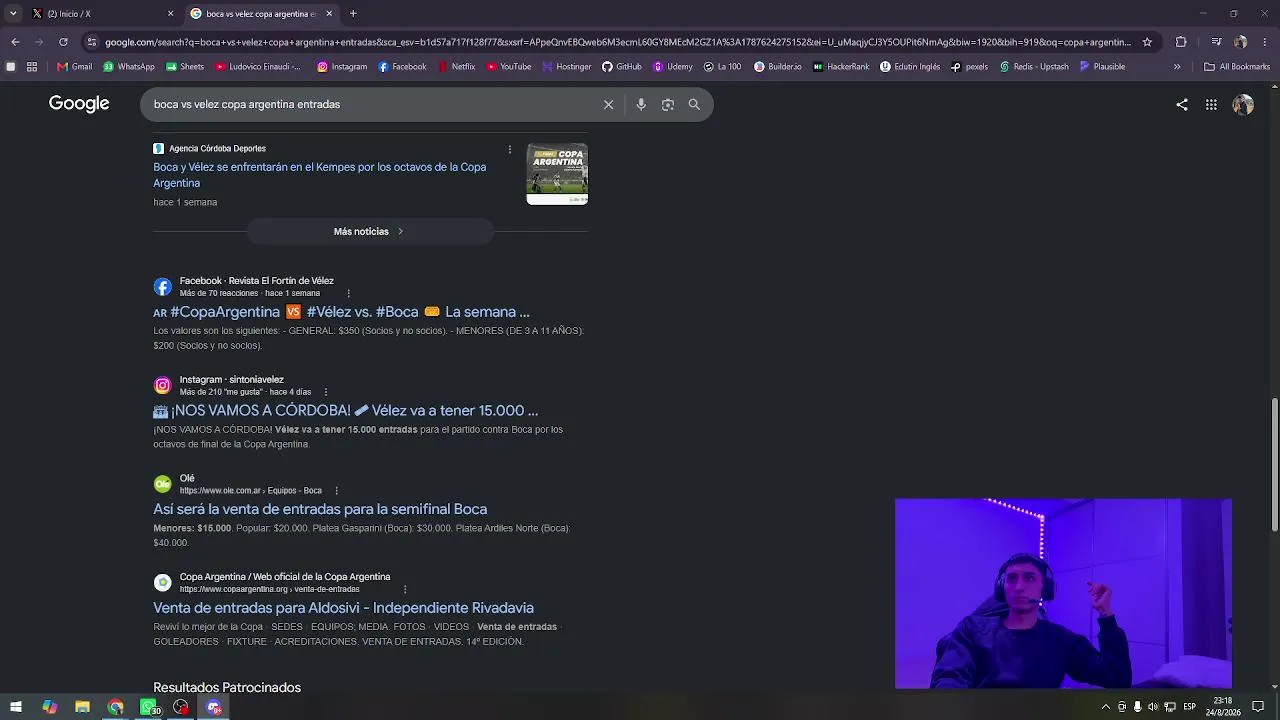The image size is (1280, 720).
Task: Open 'Boca y Vélez se enfrentarán en el Kempes' article
Action: (x=320, y=175)
